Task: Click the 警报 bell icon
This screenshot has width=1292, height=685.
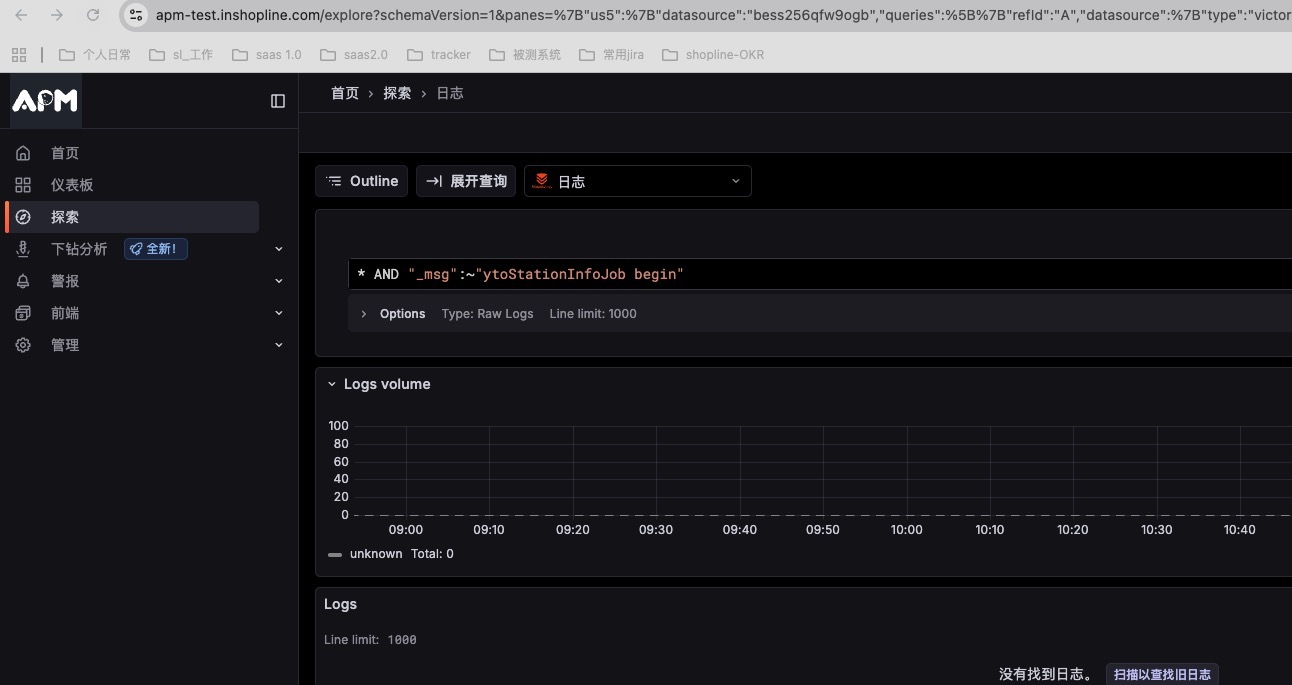Action: tap(23, 281)
